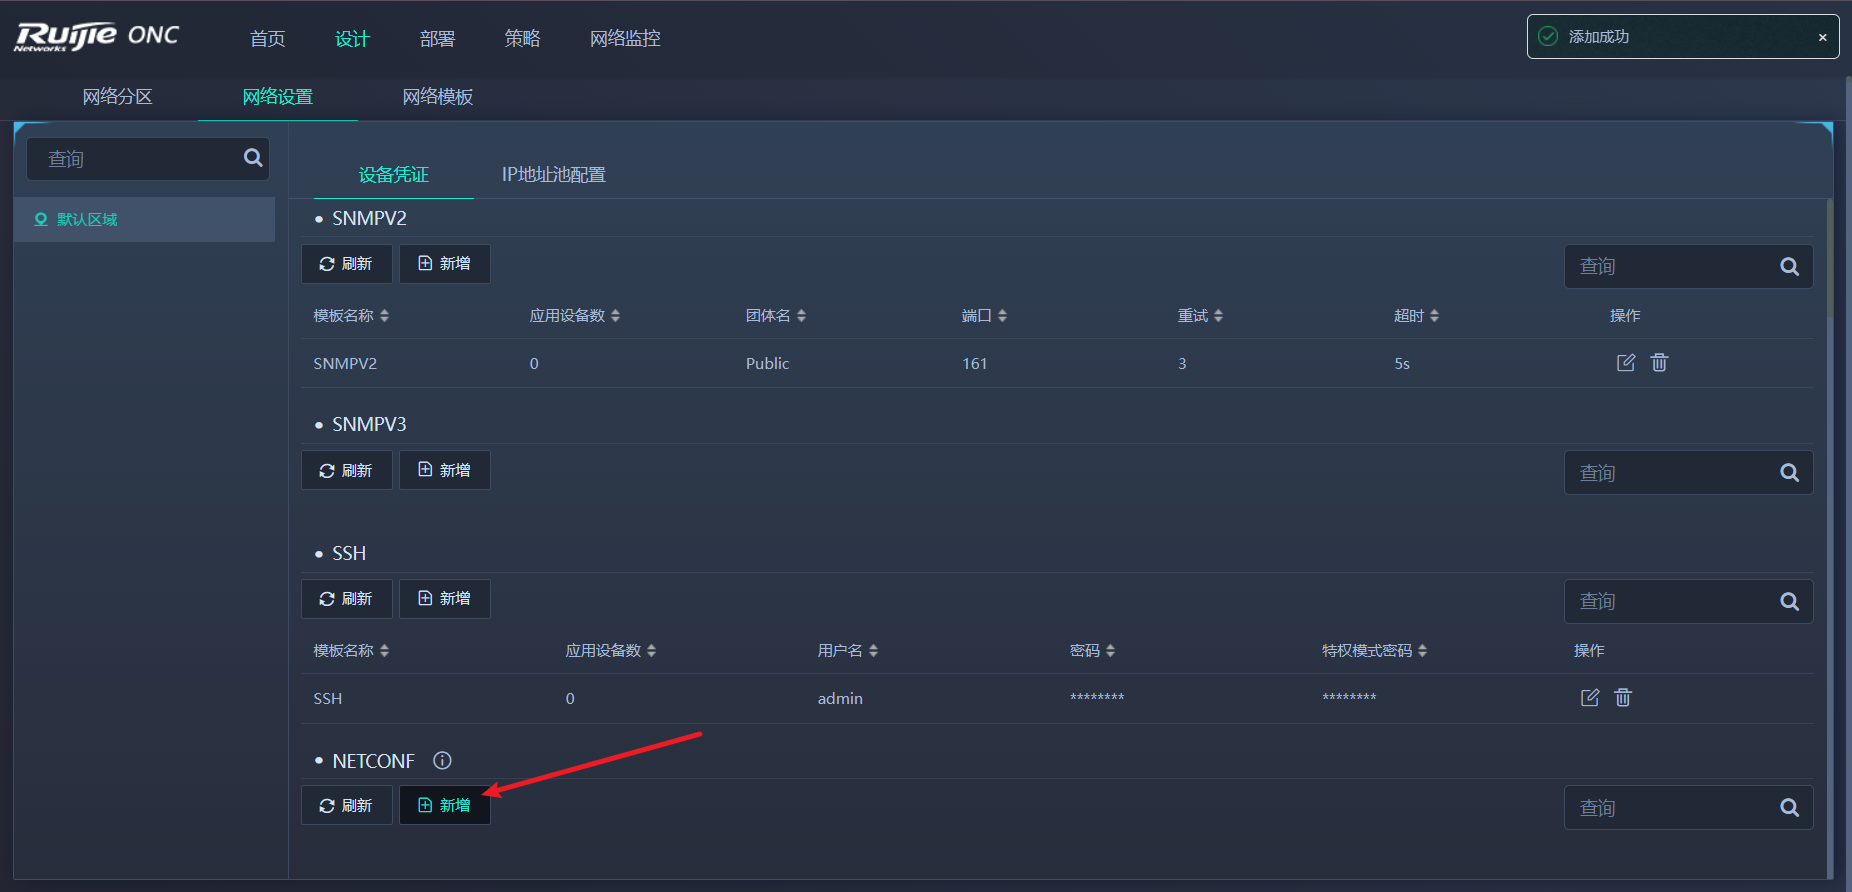Click search magnifier in SNMPV3 section
Screen dimensions: 1852x892
tap(1790, 473)
